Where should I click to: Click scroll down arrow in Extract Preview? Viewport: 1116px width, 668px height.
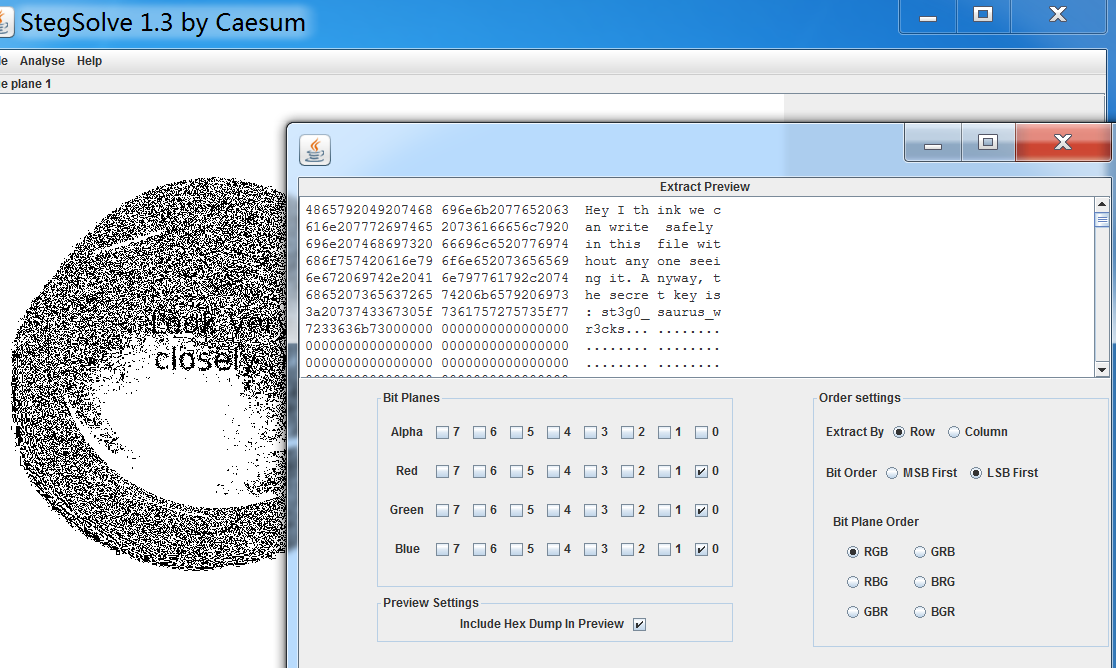1102,369
